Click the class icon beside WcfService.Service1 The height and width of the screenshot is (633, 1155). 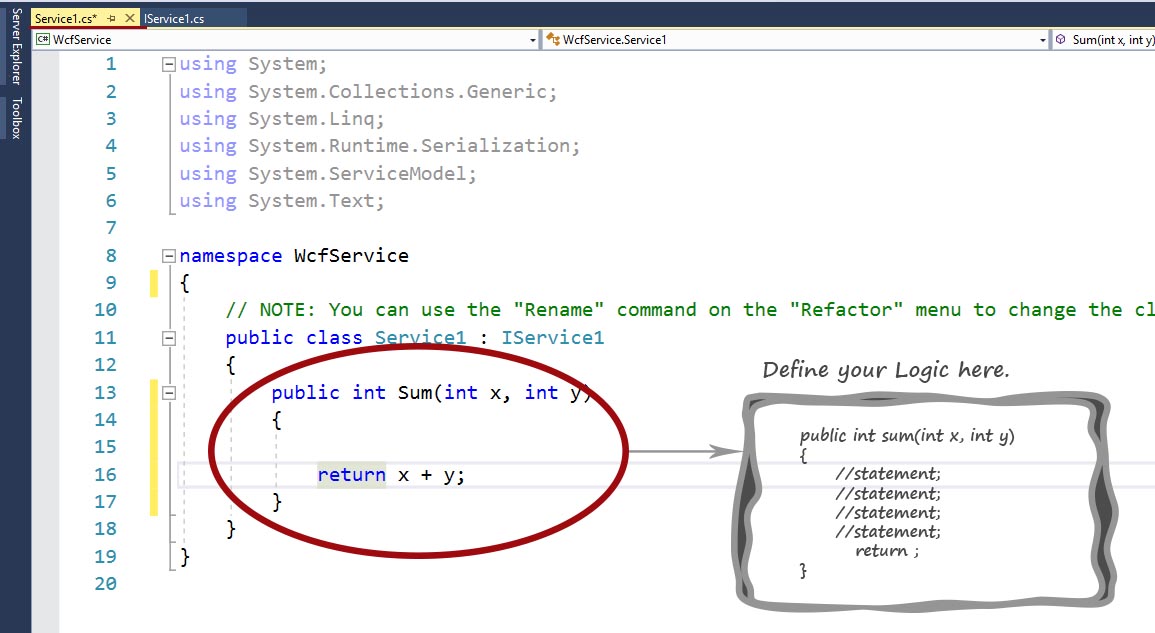coord(553,40)
